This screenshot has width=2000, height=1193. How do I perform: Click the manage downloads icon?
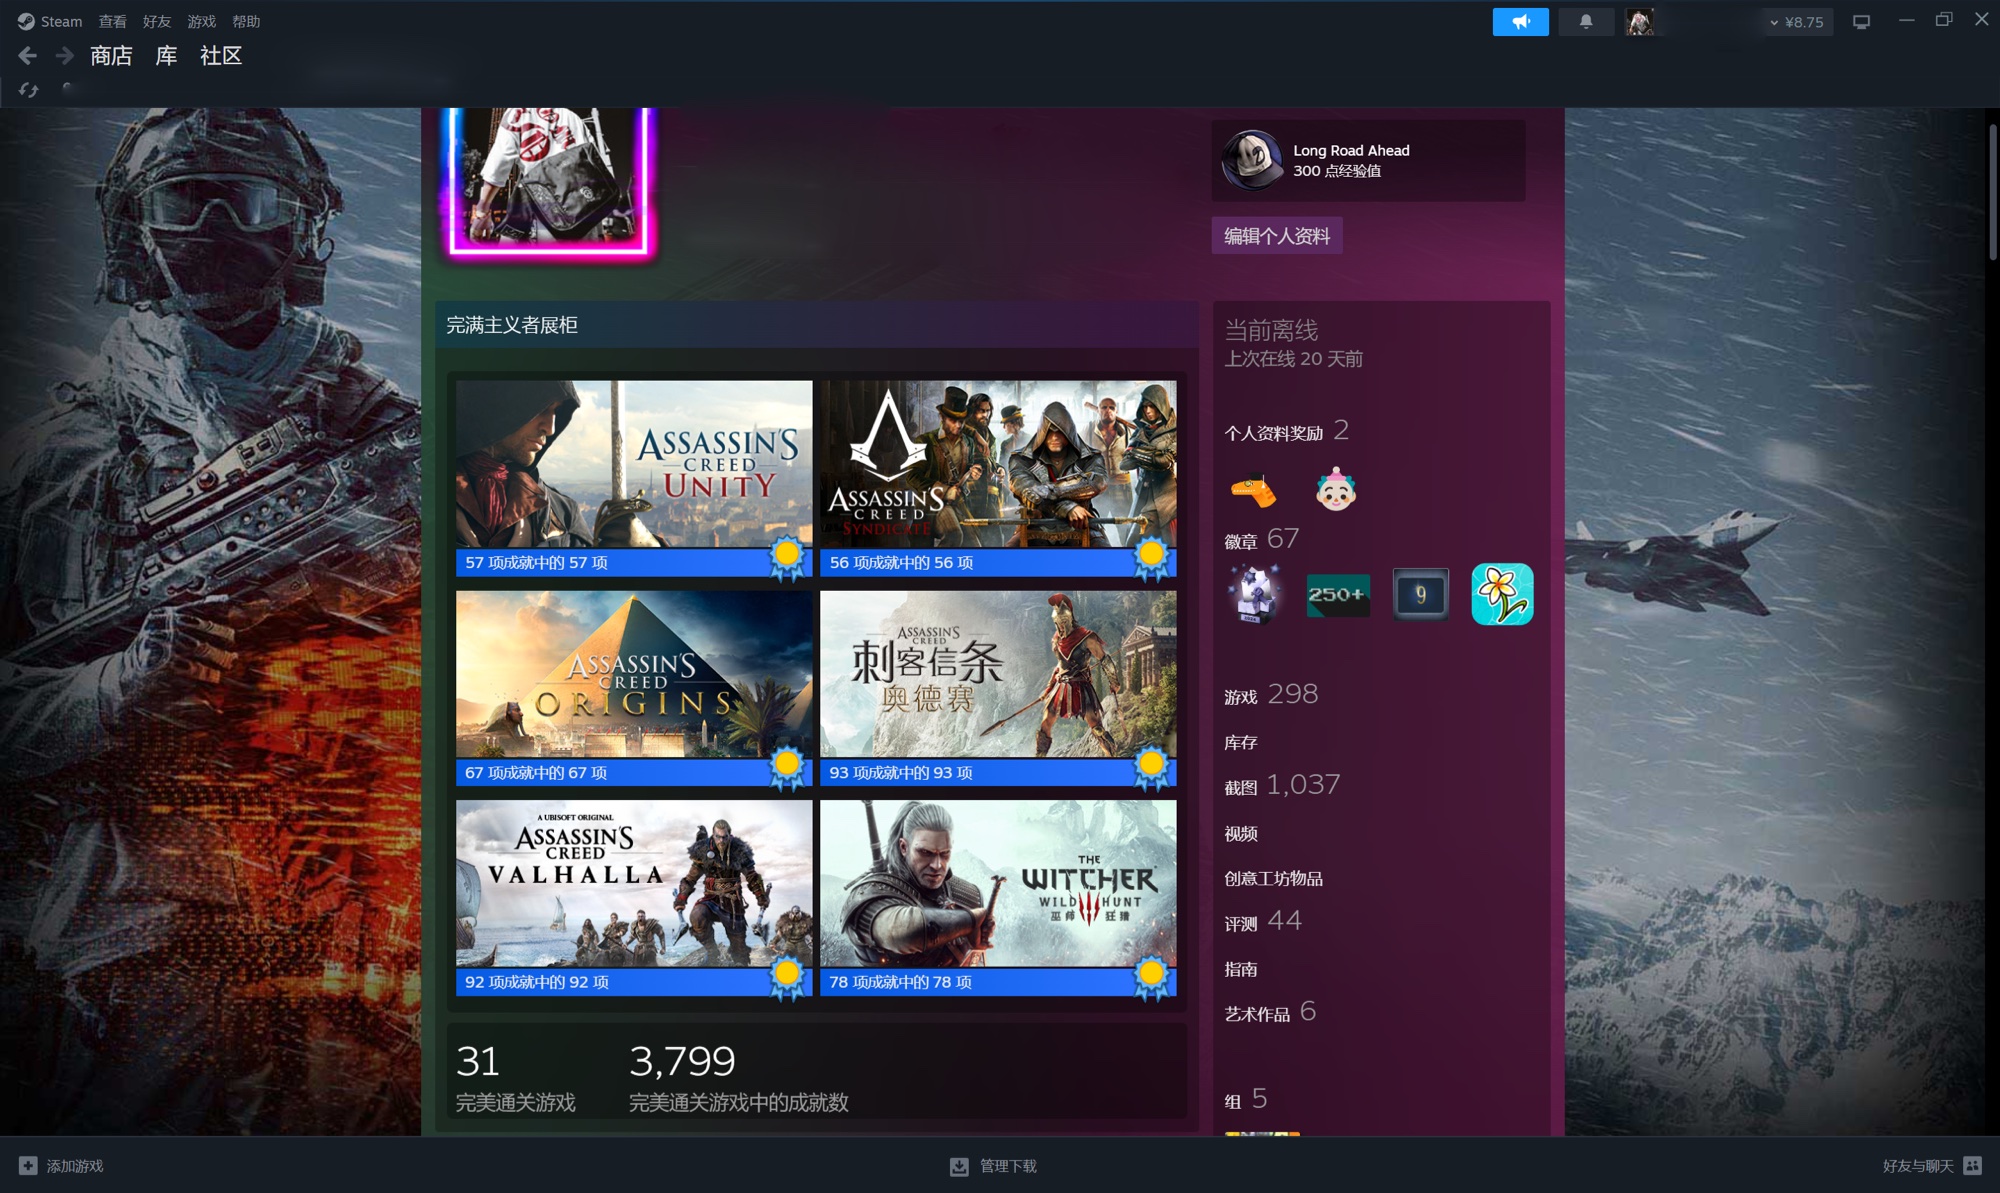click(959, 1166)
